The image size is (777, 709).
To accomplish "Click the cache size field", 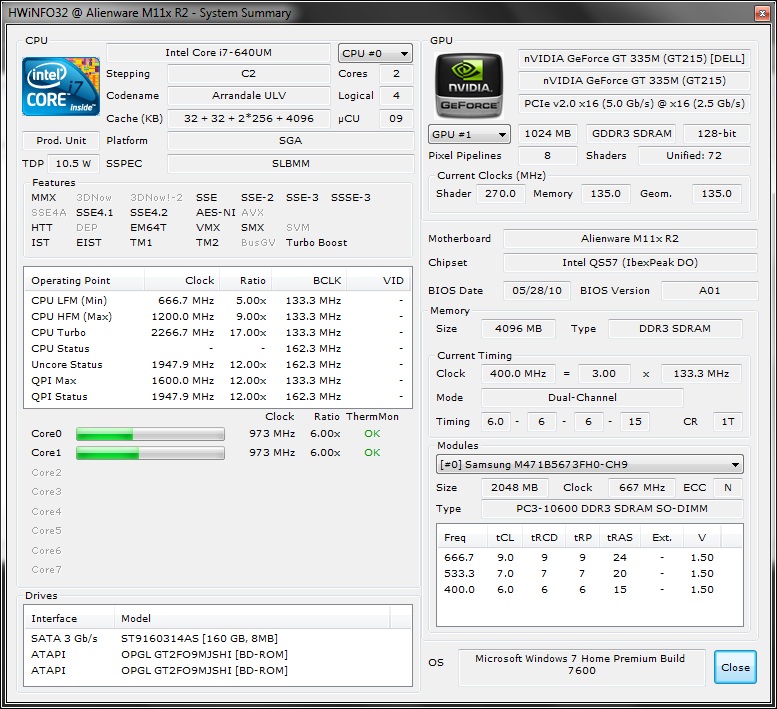I will click(x=249, y=118).
